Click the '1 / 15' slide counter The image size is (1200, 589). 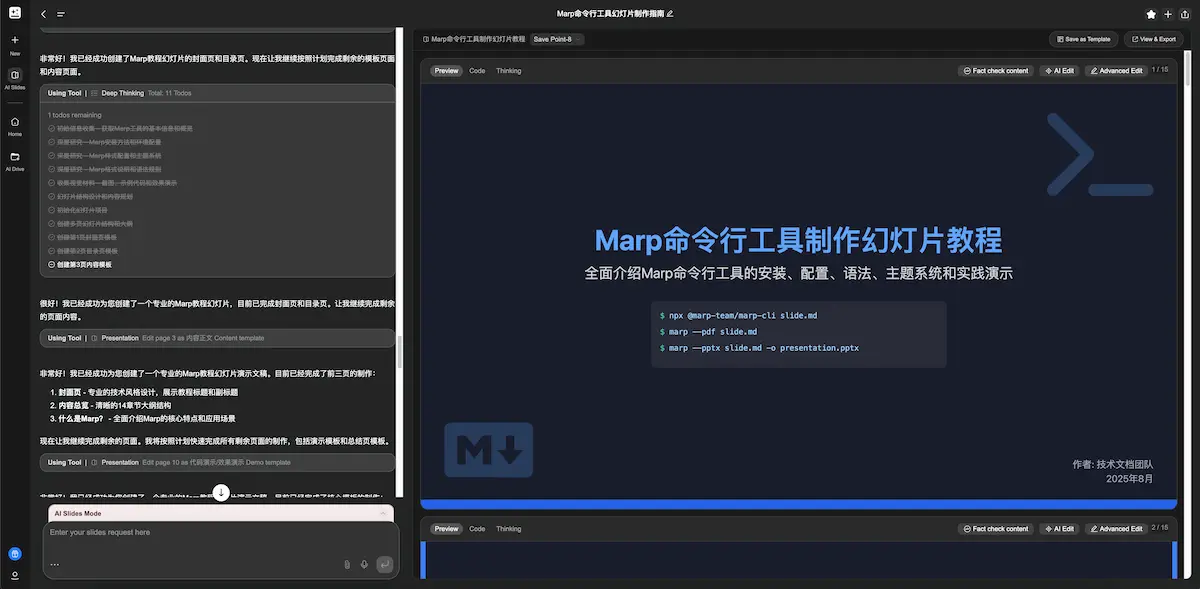pos(1160,70)
